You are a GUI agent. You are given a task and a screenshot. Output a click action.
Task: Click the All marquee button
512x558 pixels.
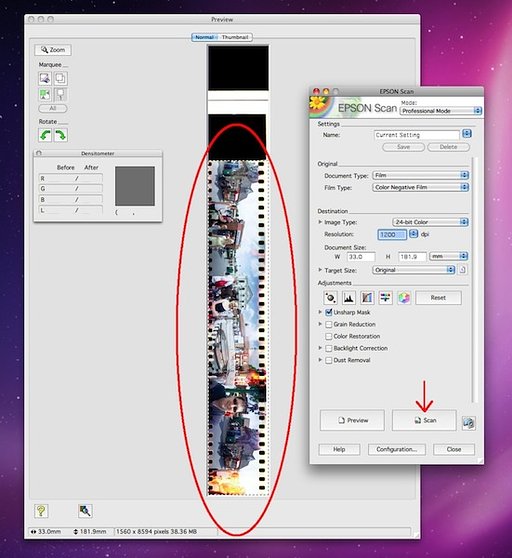tap(53, 108)
